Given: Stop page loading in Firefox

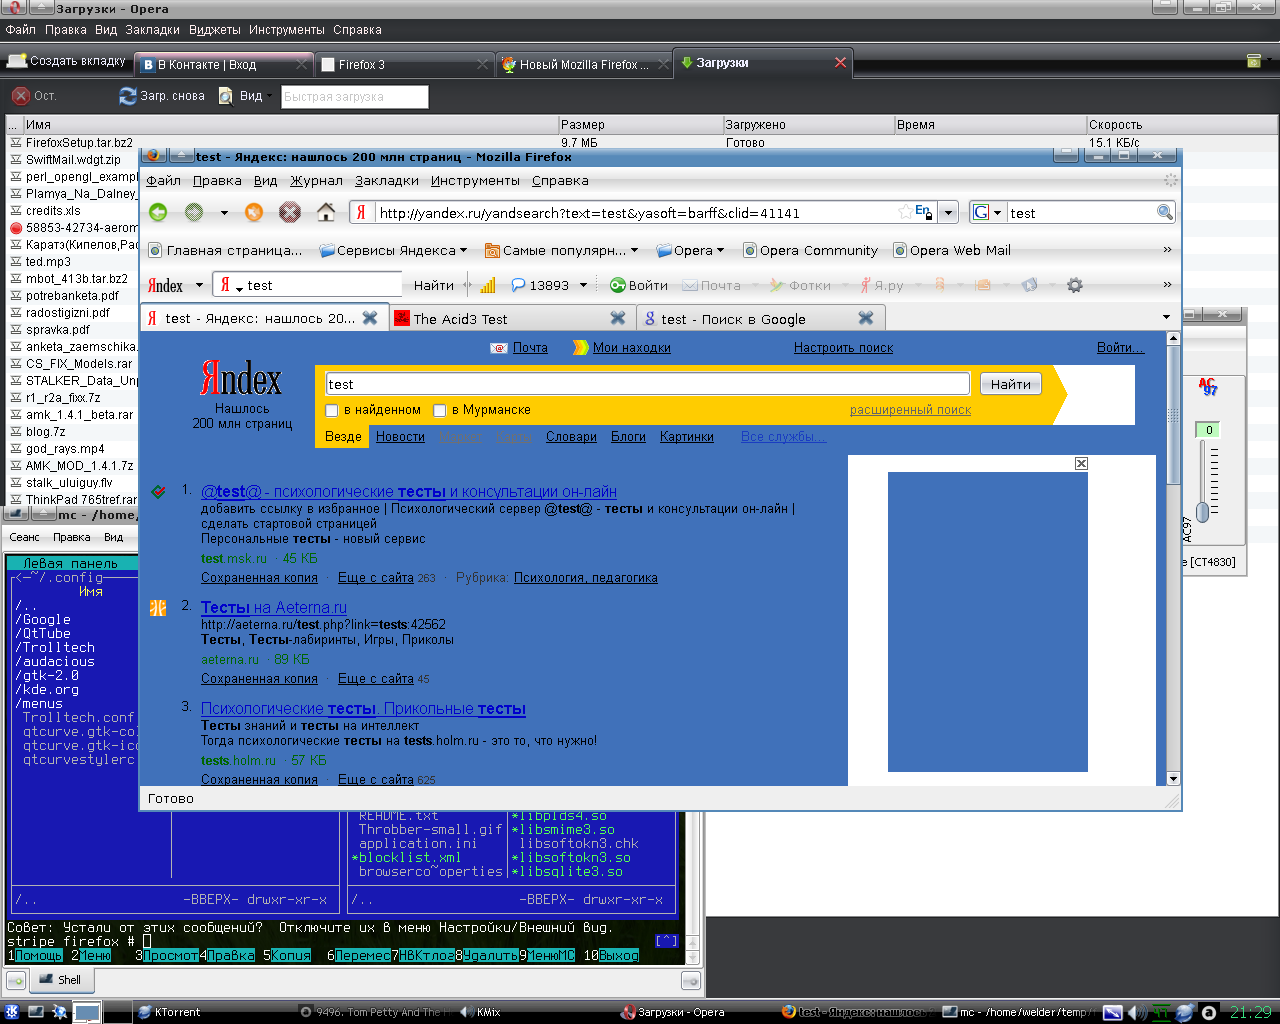Looking at the screenshot, I should (290, 212).
